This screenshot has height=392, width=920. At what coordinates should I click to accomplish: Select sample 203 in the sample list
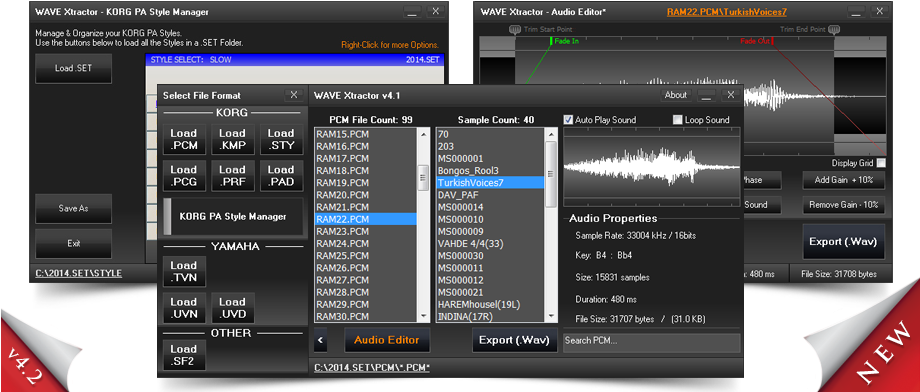[x=490, y=146]
